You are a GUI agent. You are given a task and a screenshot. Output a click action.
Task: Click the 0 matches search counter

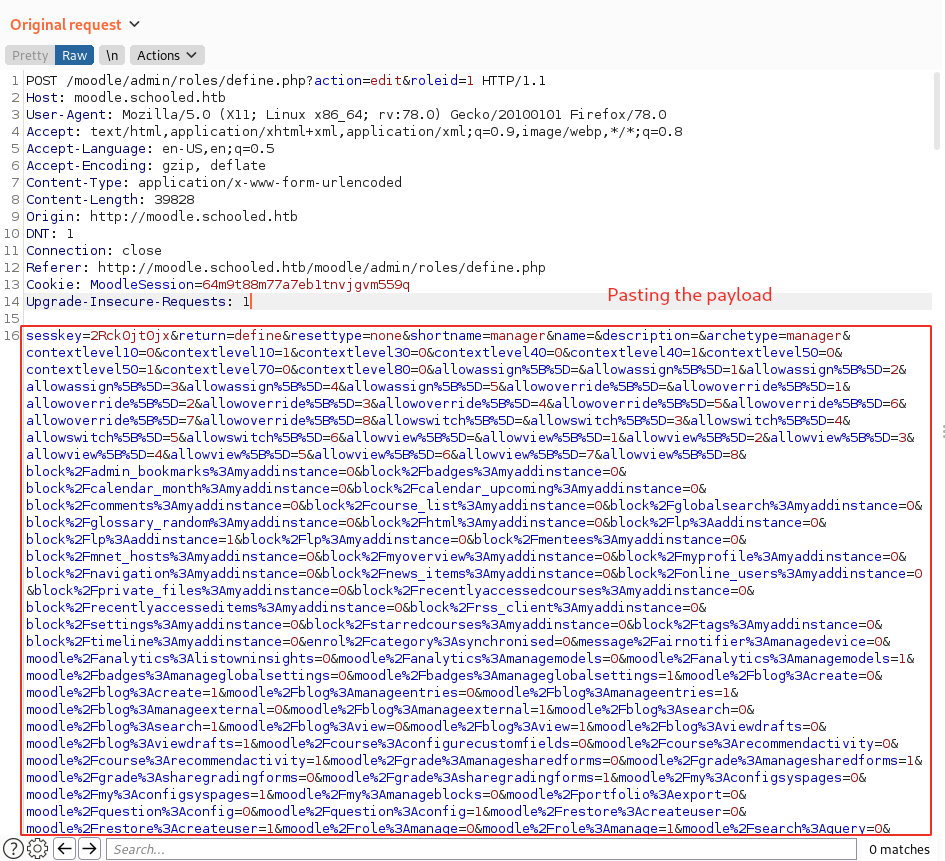899,849
